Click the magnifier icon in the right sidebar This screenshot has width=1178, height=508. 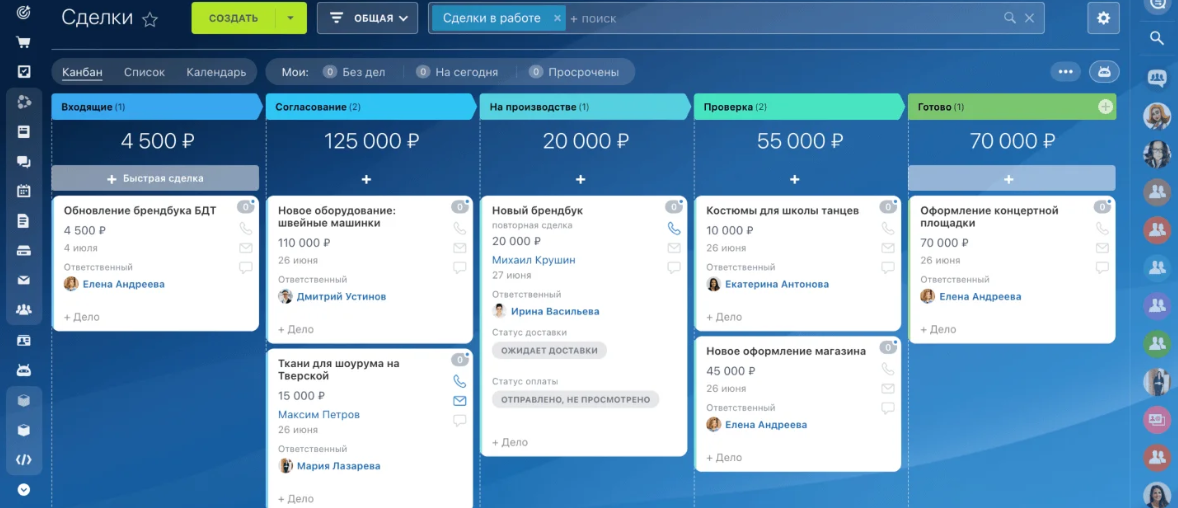click(x=1157, y=38)
